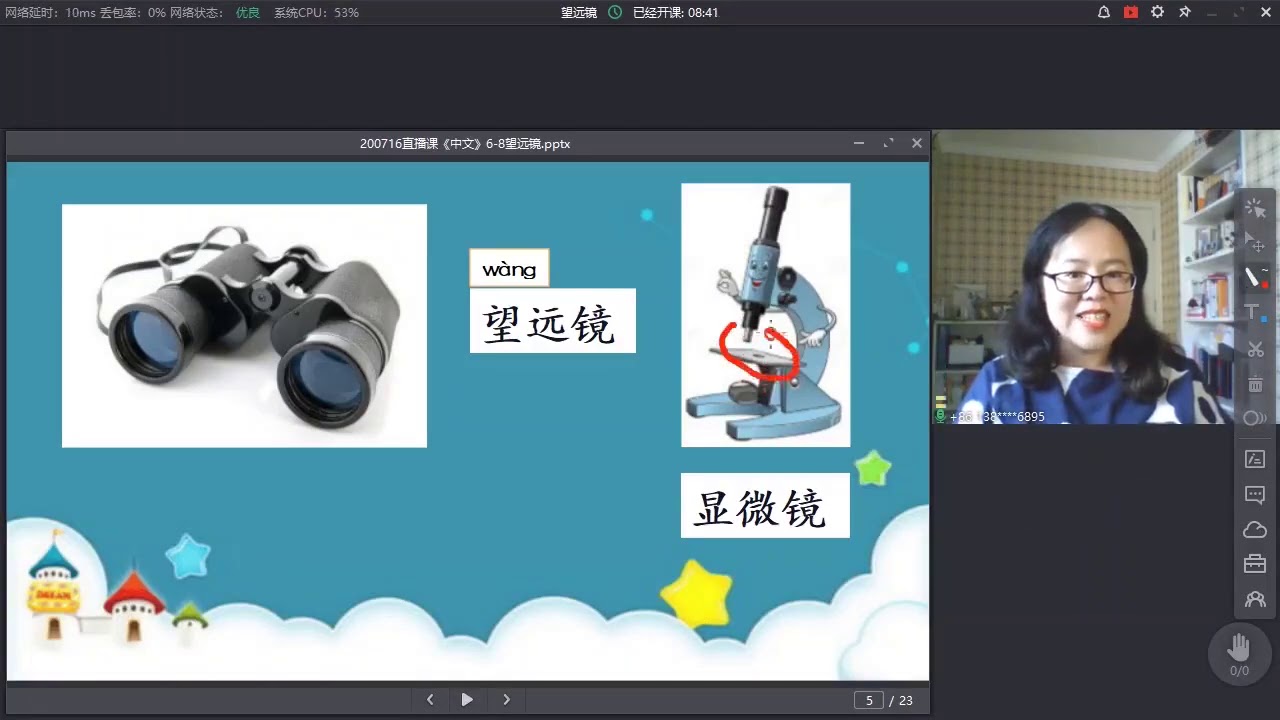This screenshot has height=720, width=1280.
Task: Click the binoculars picture on slide
Action: pyautogui.click(x=244, y=326)
